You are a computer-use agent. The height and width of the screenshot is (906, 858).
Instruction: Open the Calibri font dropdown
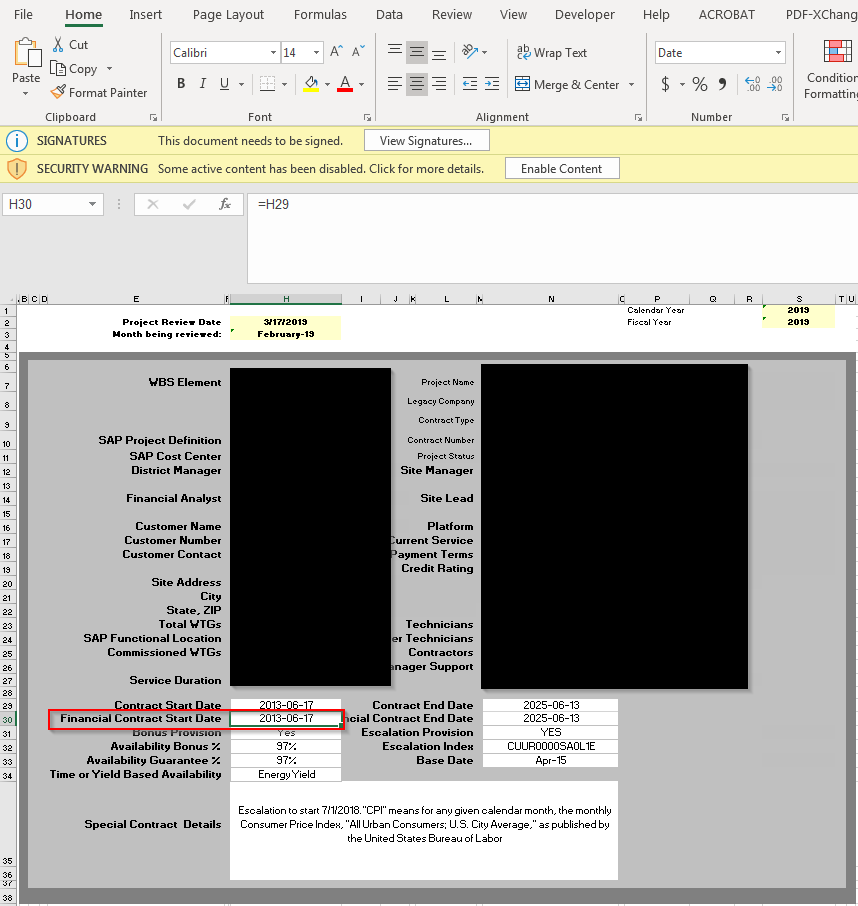click(220, 52)
